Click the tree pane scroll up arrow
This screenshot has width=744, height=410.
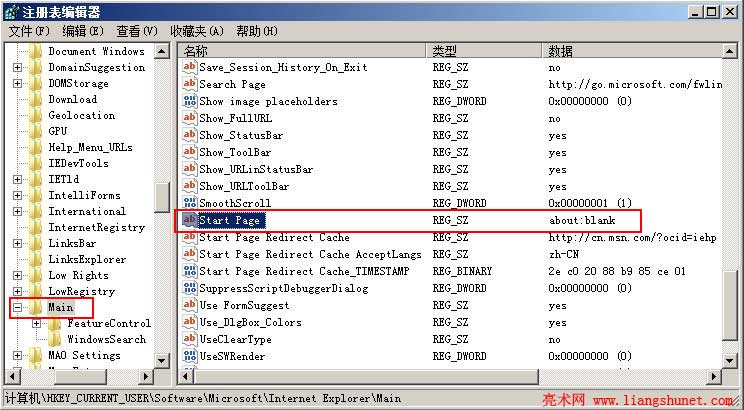pyautogui.click(x=162, y=51)
